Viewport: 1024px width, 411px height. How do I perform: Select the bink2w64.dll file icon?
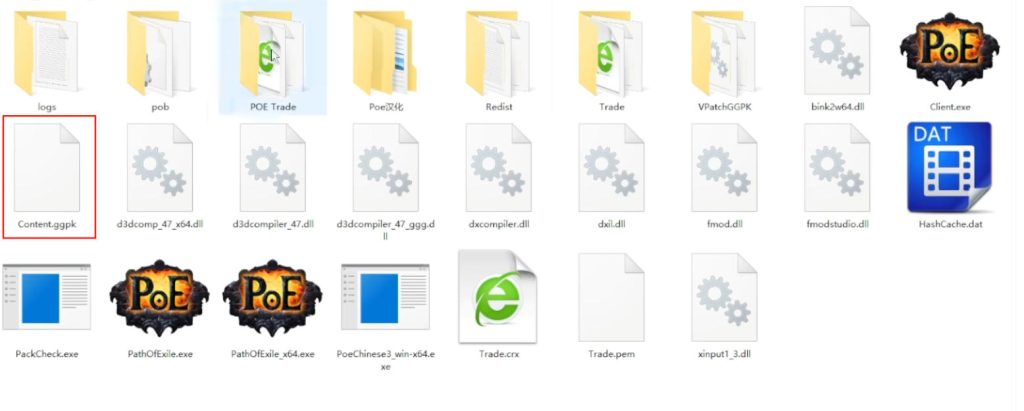[837, 50]
